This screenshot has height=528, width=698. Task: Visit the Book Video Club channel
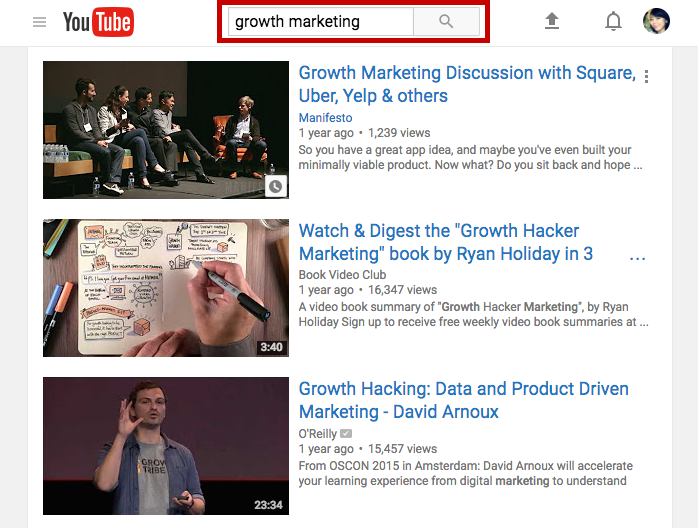[342, 275]
